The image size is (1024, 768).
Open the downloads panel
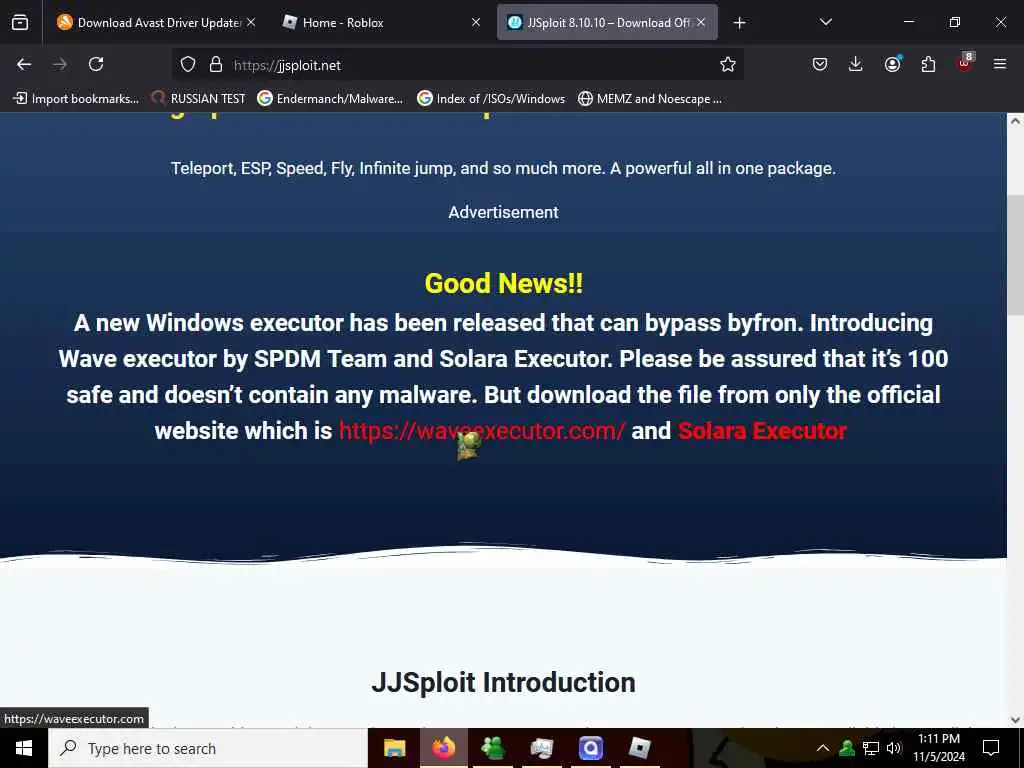click(856, 64)
